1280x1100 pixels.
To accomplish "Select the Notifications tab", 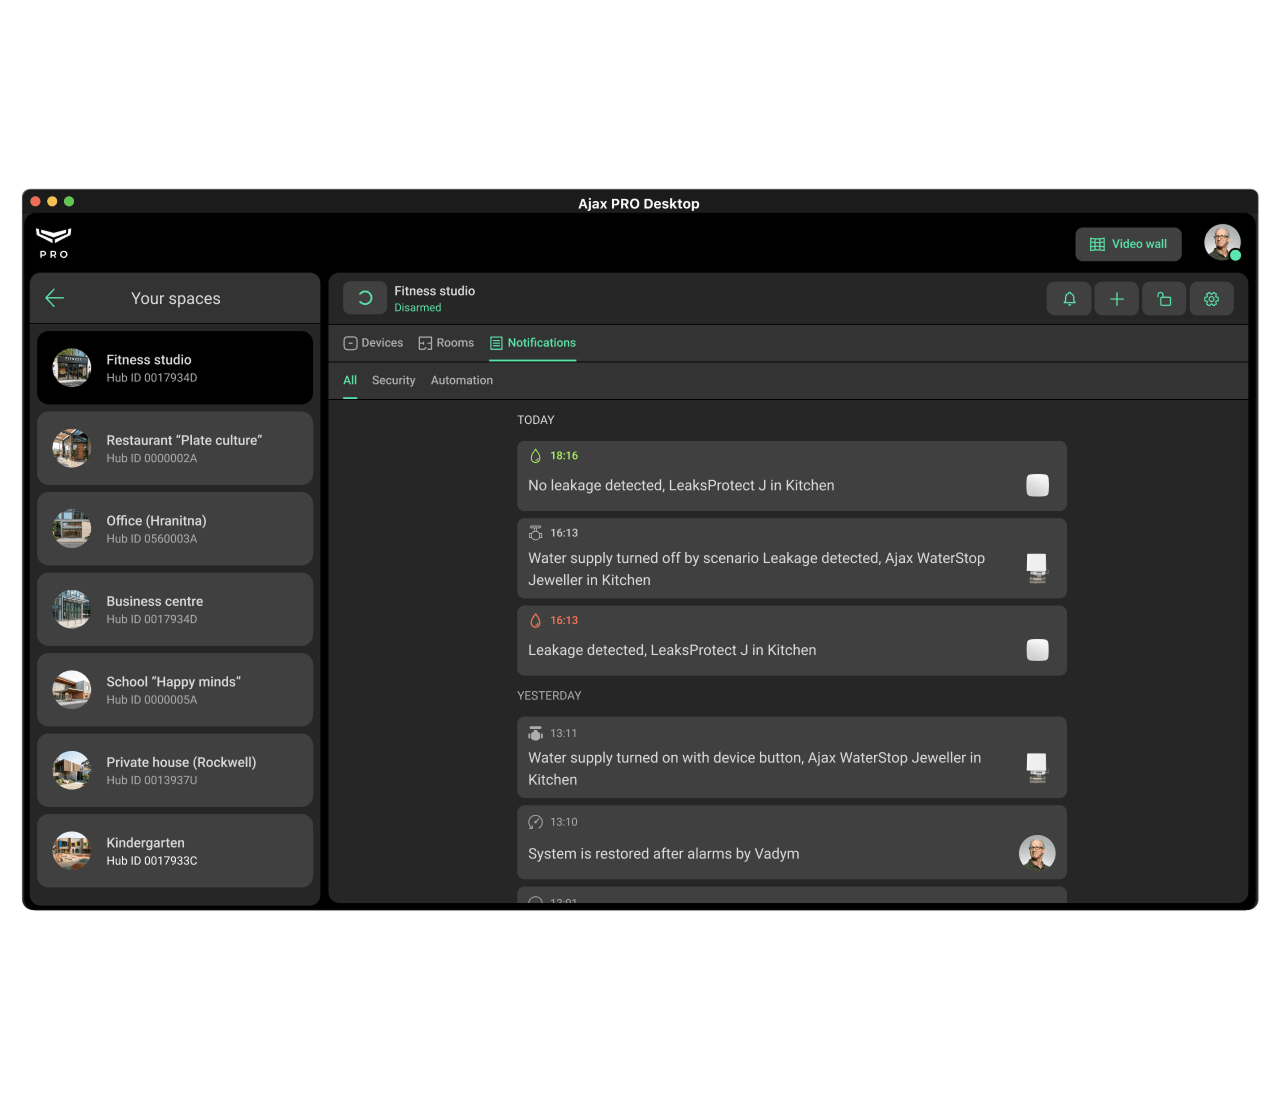I will click(532, 343).
